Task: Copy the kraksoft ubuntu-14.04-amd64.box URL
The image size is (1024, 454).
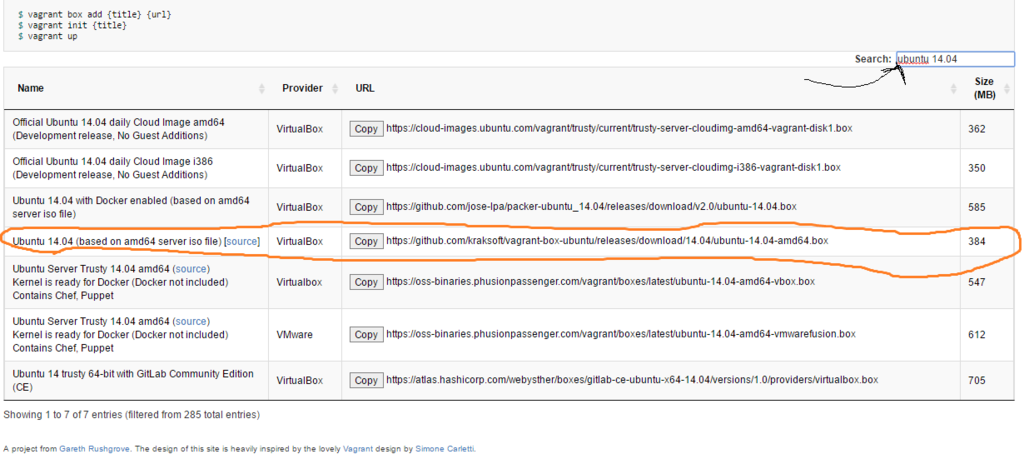Action: (x=366, y=241)
